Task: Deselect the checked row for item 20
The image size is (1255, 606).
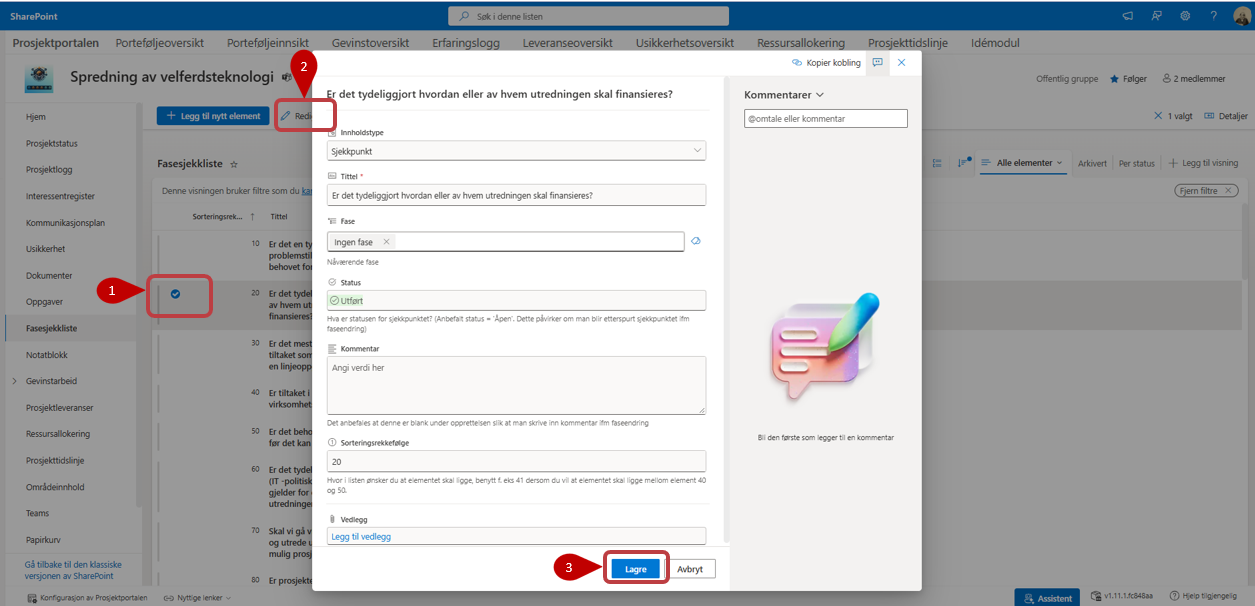Action: (175, 293)
